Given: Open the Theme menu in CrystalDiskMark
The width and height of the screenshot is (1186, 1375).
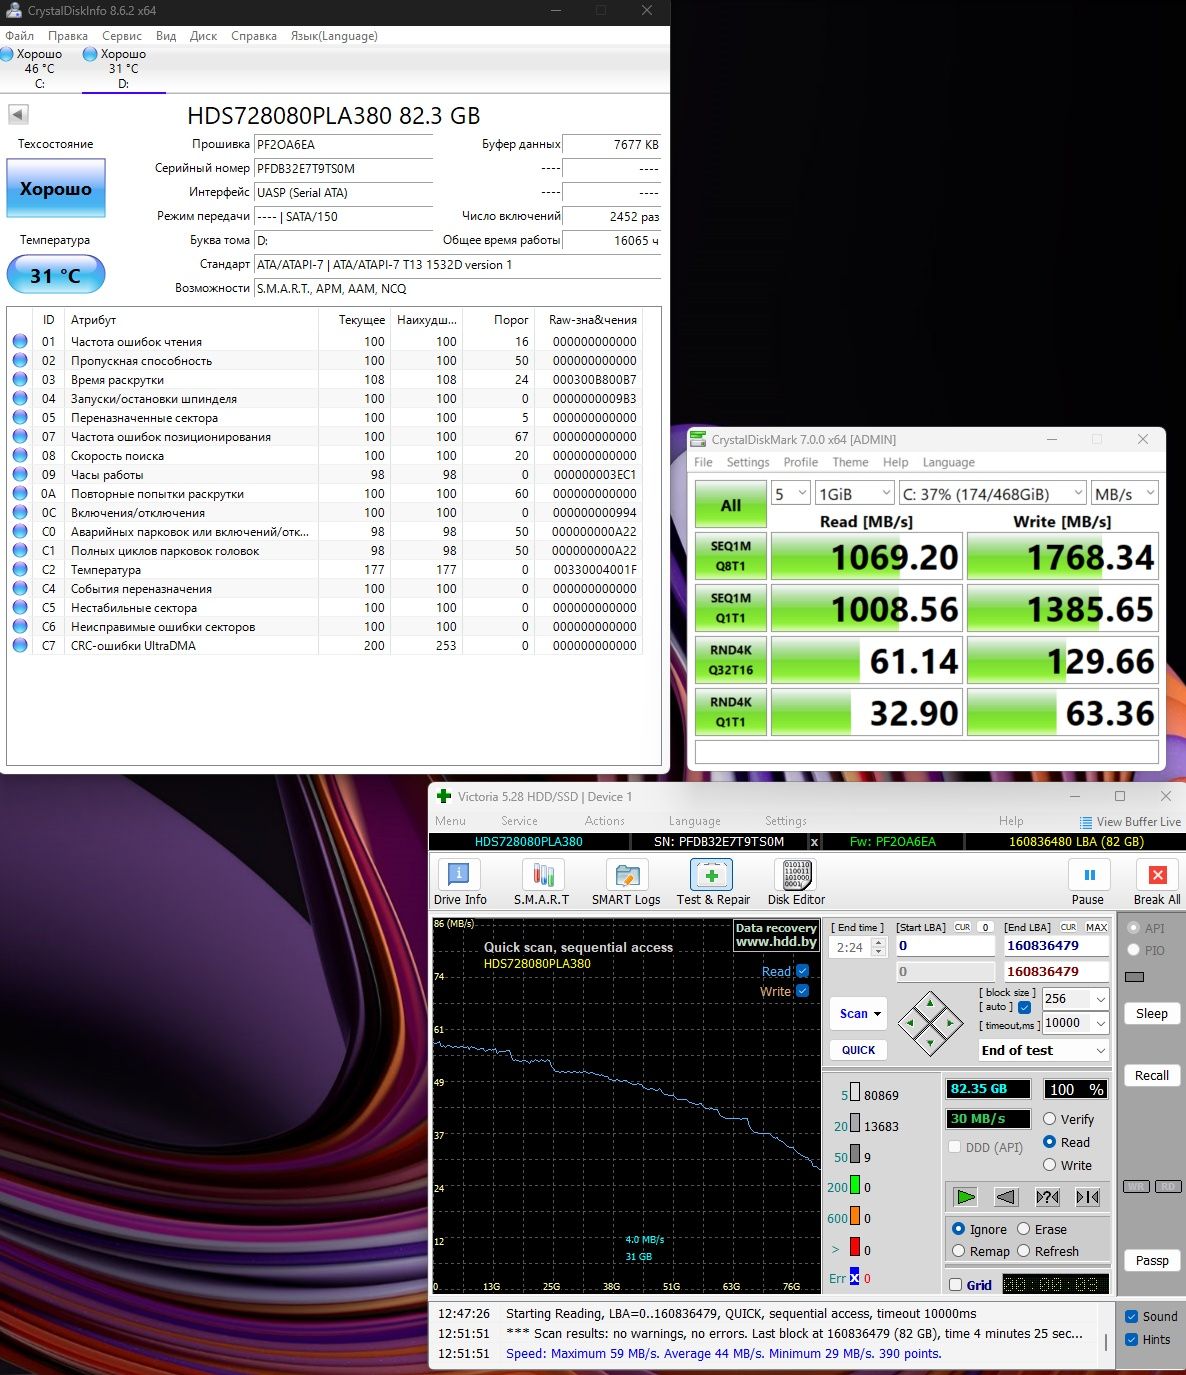Looking at the screenshot, I should pos(850,462).
